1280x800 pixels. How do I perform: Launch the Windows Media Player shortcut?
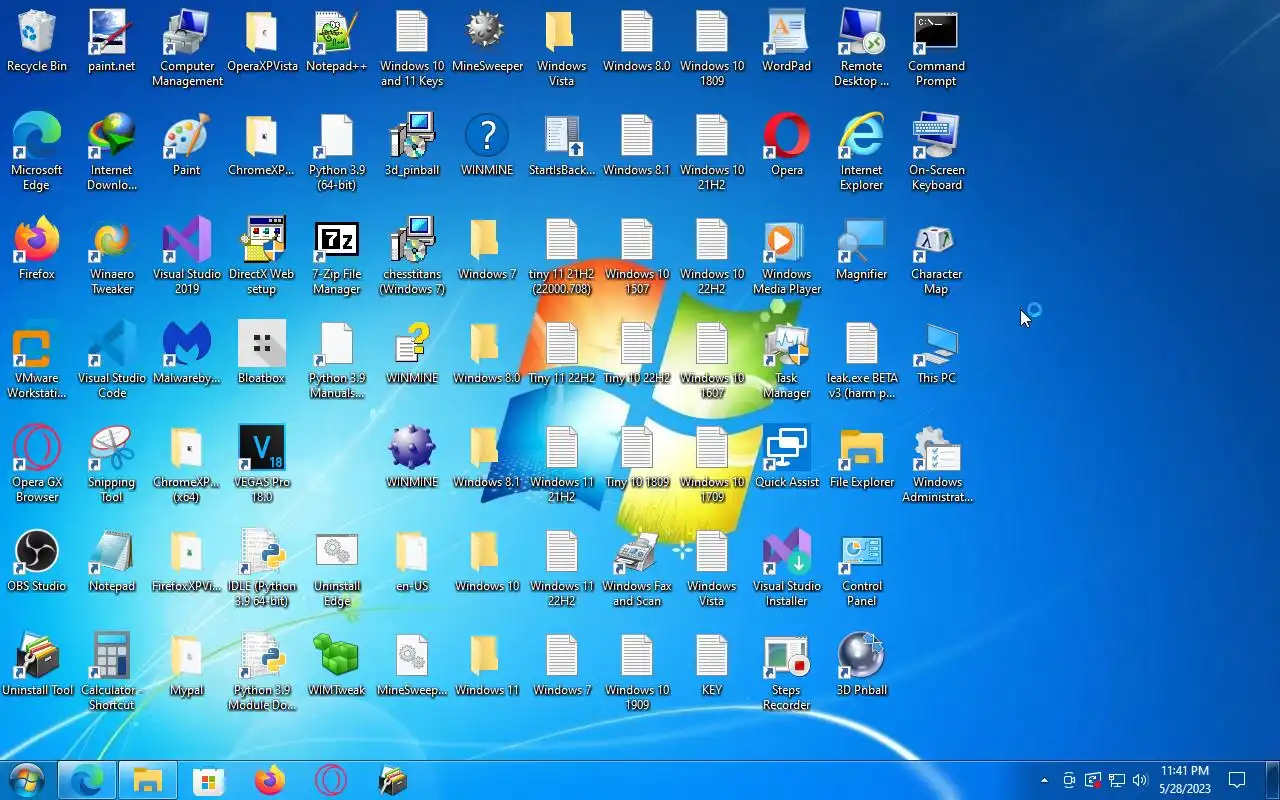787,257
